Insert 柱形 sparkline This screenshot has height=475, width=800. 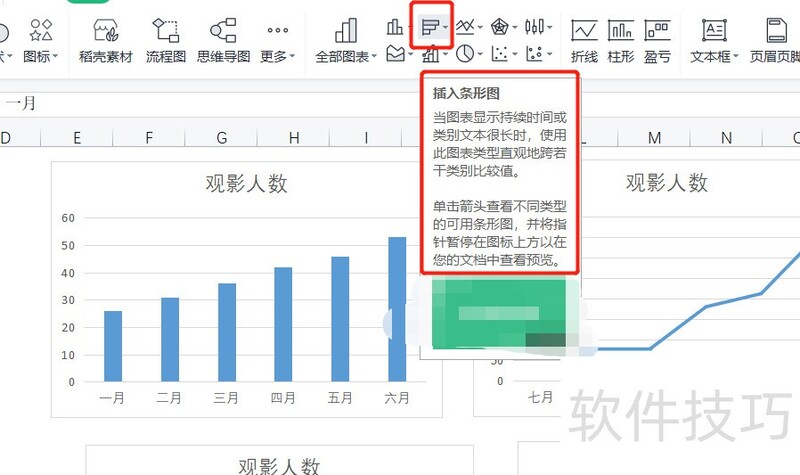click(621, 41)
